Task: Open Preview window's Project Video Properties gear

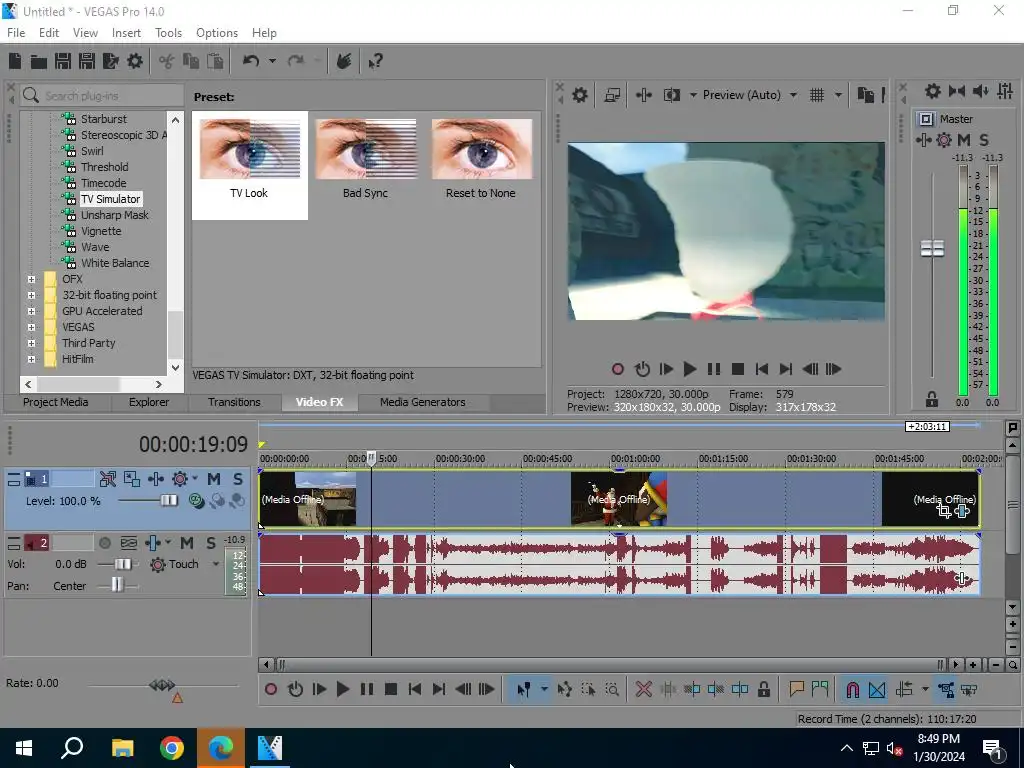Action: click(580, 95)
